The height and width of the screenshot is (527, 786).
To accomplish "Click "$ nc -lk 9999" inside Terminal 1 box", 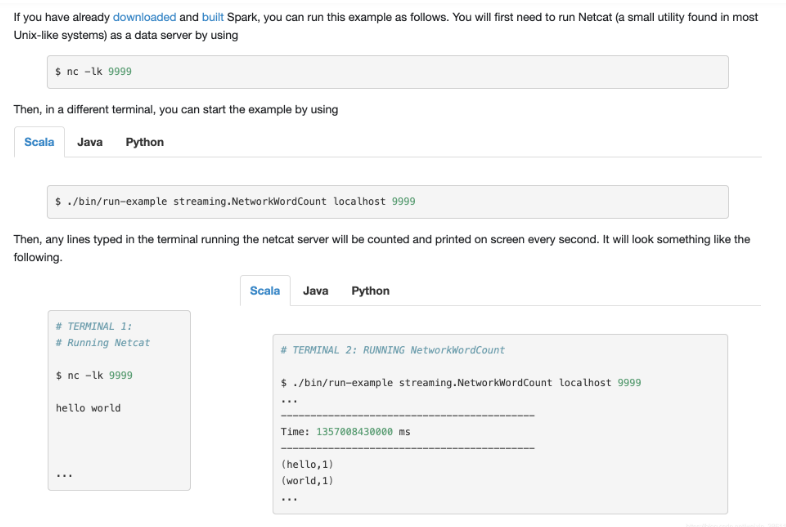I will pos(94,375).
